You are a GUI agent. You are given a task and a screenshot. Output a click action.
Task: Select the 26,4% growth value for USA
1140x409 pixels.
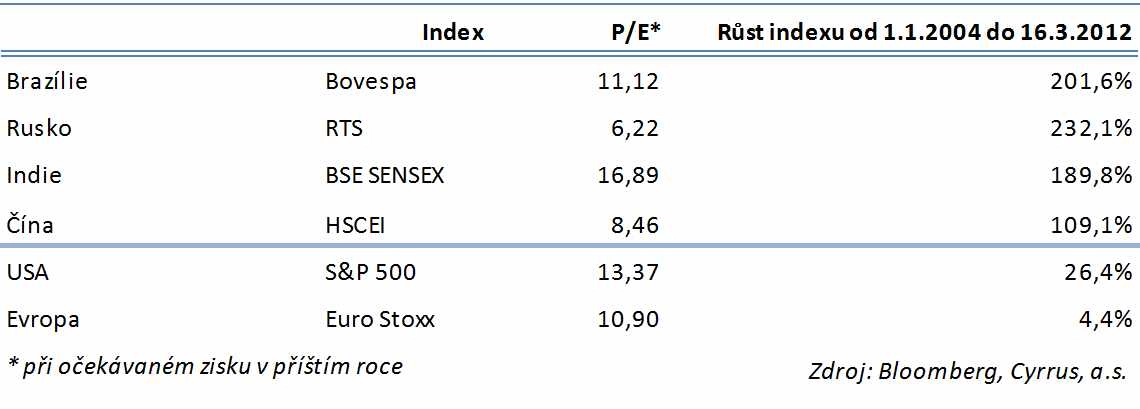click(x=1102, y=273)
